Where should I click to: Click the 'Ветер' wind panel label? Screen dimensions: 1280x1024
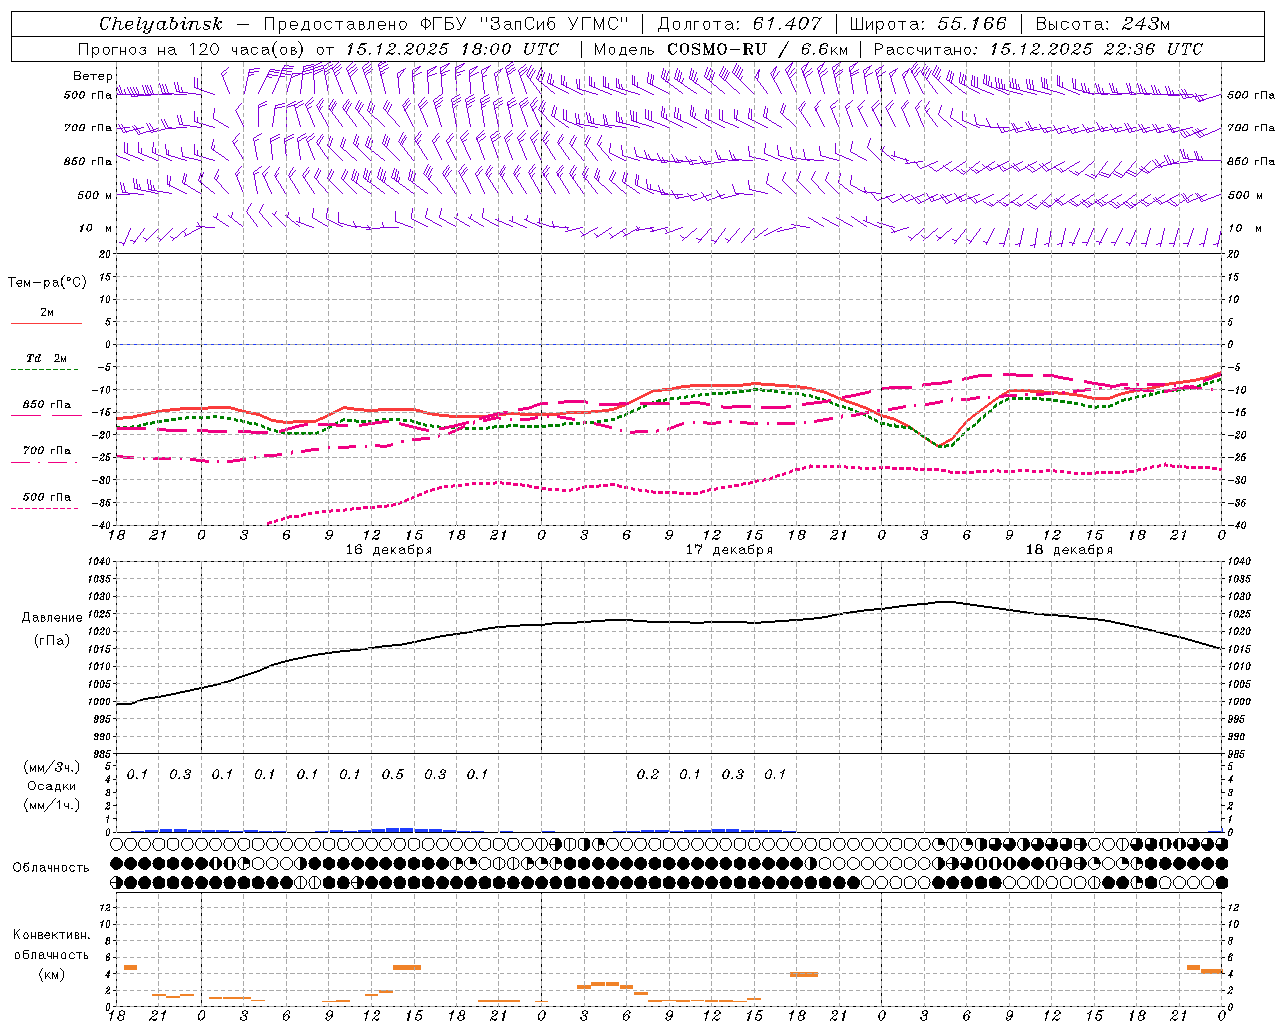93,76
